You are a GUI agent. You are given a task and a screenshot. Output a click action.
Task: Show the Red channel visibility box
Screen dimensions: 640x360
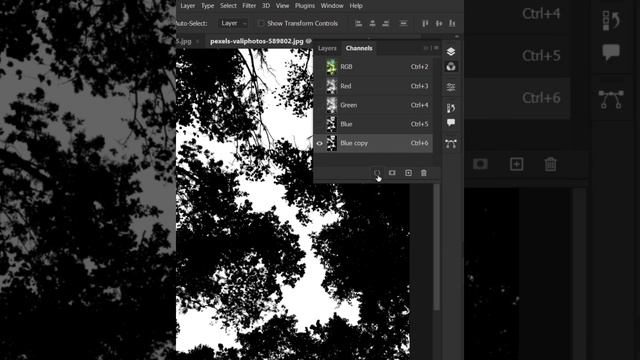click(319, 86)
